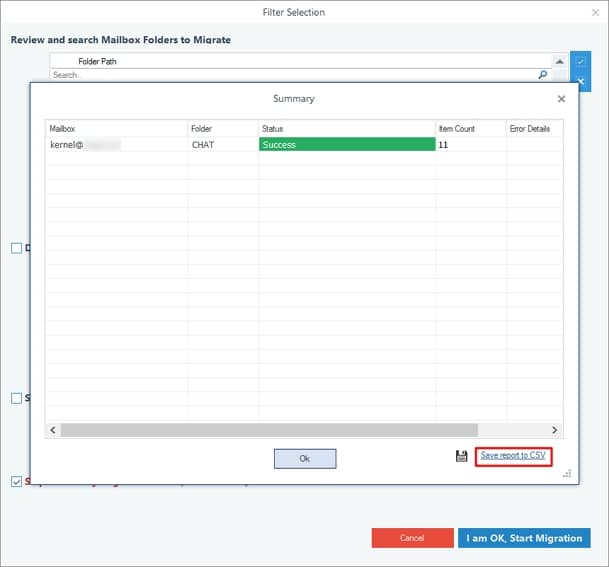This screenshot has height=567, width=609.
Task: Click the floppy disk save icon
Action: (x=461, y=456)
